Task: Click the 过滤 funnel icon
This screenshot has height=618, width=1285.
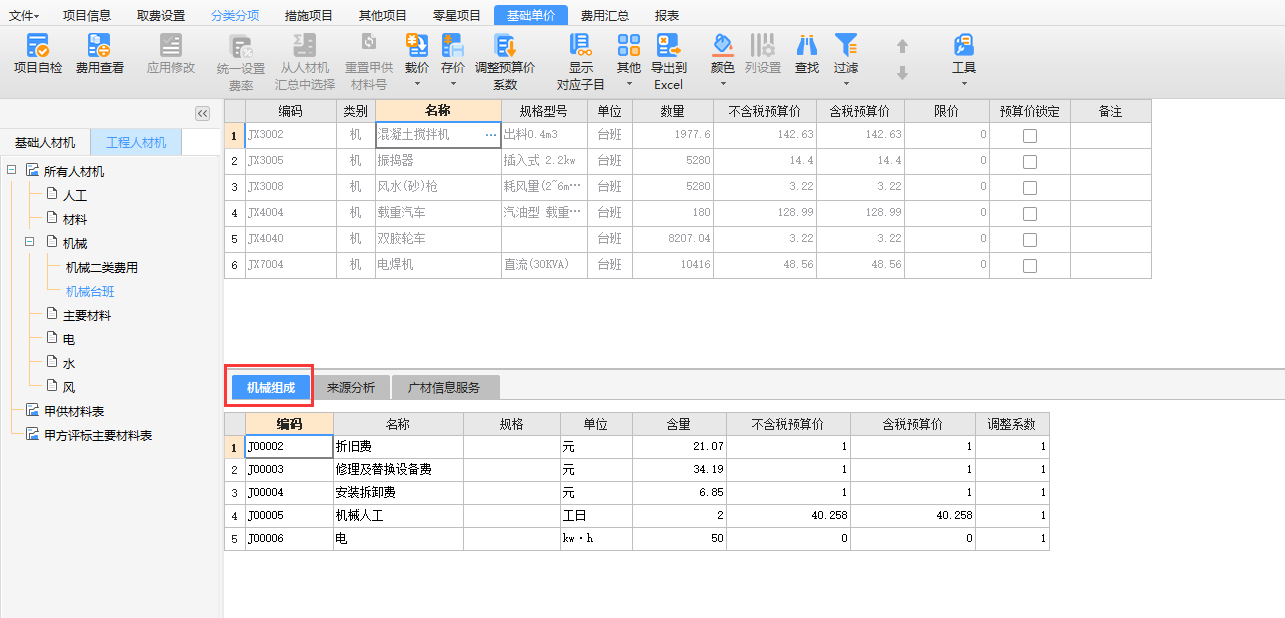Action: 846,46
